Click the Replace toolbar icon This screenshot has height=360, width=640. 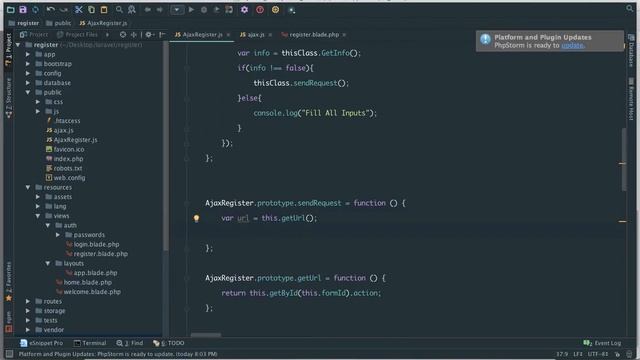(x=131, y=9)
